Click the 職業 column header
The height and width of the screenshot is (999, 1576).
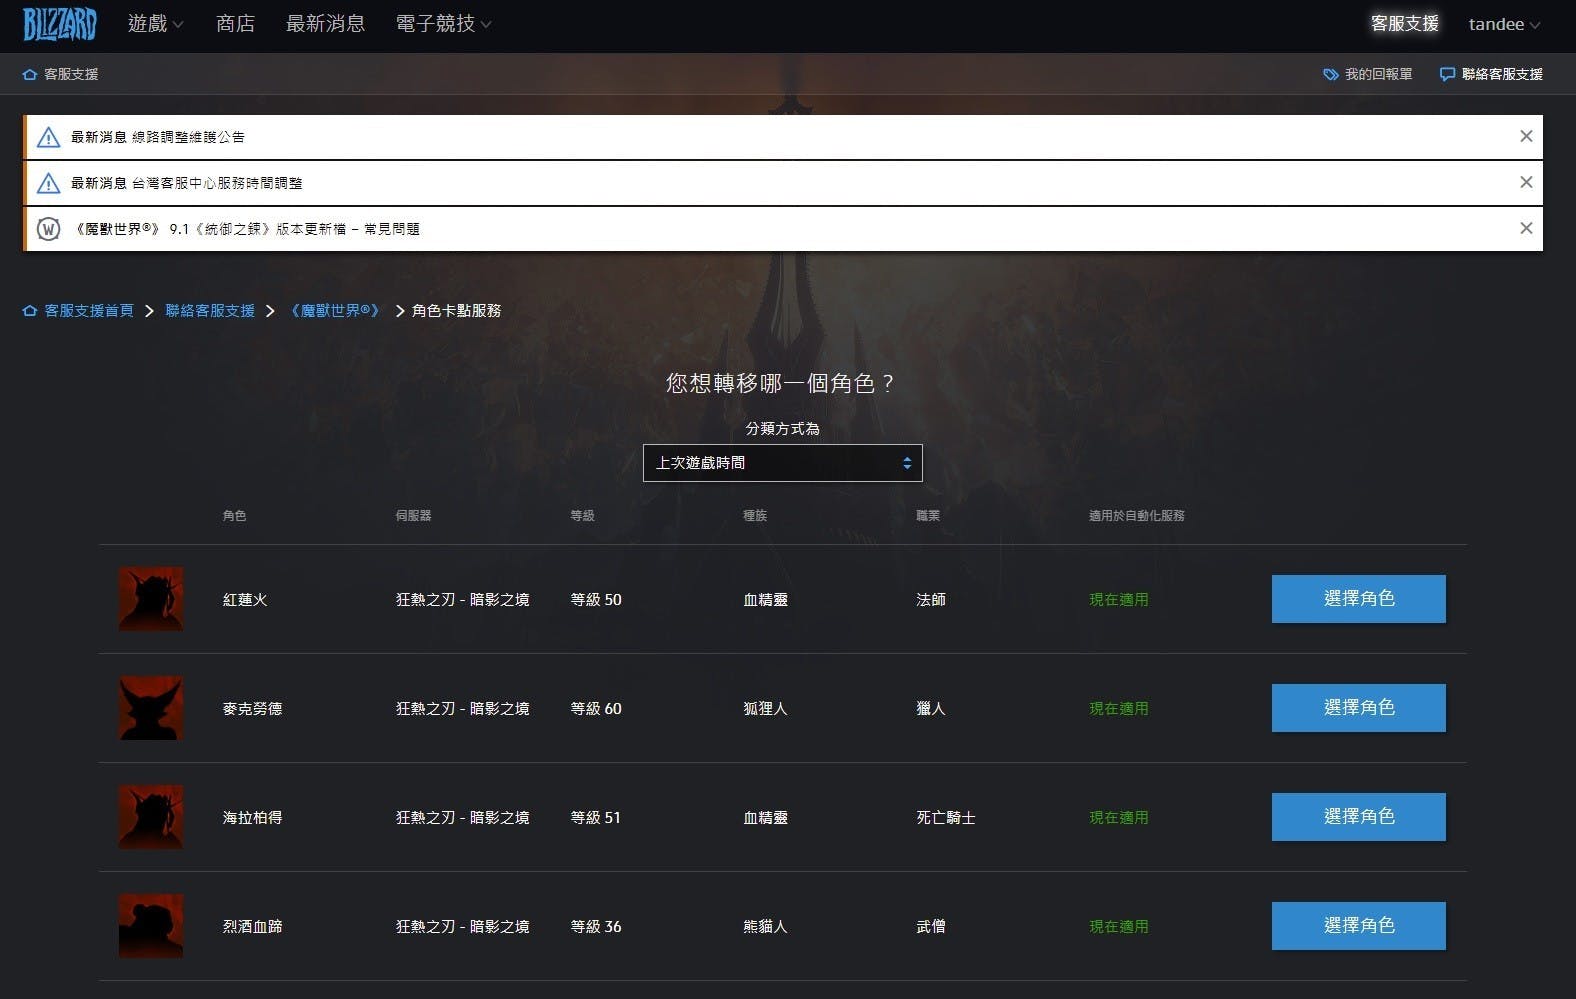coord(928,516)
